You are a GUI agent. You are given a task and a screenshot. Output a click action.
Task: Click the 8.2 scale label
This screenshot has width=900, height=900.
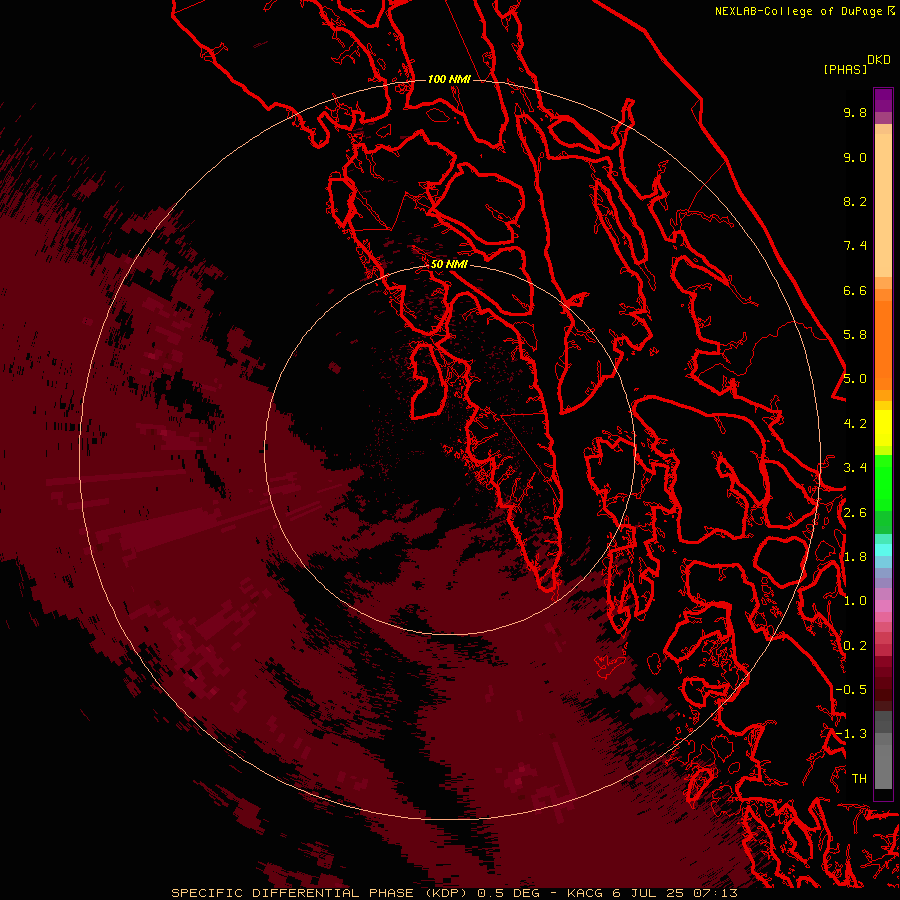coord(855,201)
